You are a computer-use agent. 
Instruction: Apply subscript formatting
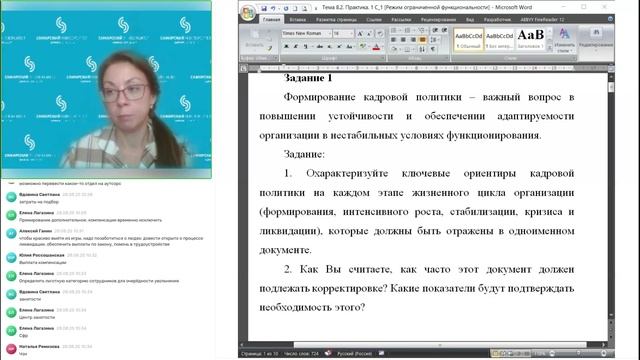click(x=329, y=47)
